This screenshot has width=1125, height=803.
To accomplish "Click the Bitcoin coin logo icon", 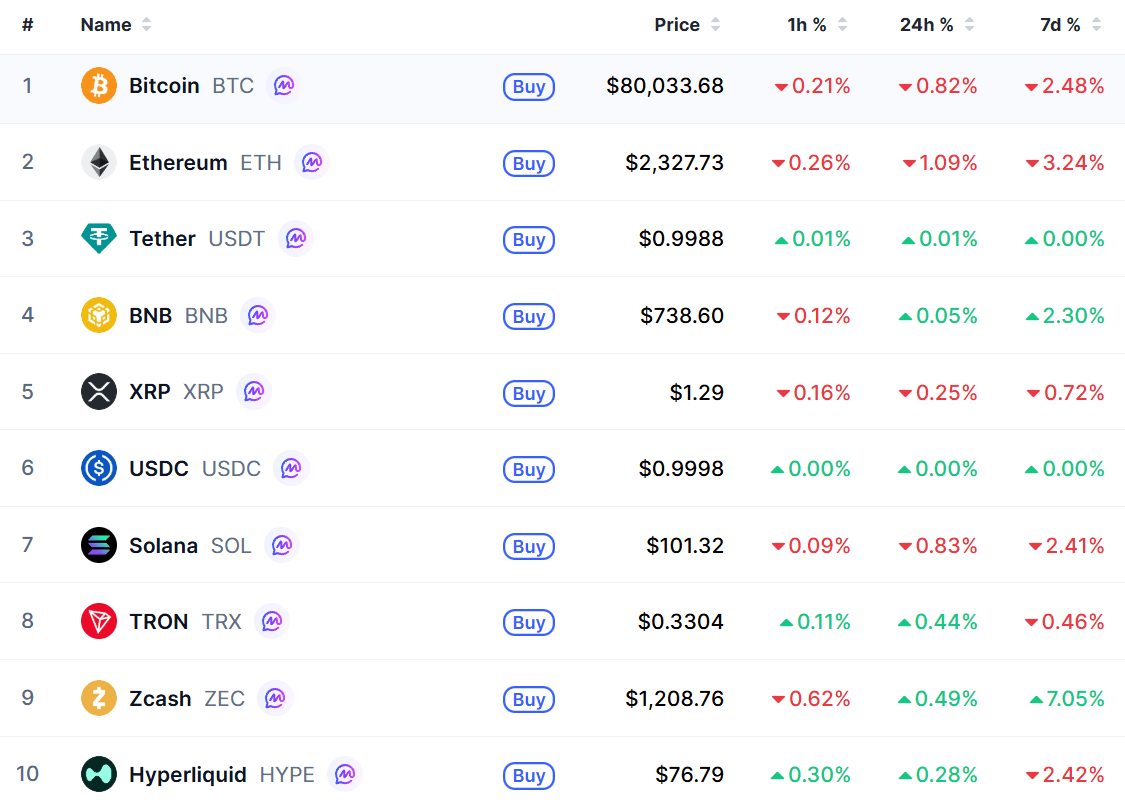I will pos(99,85).
